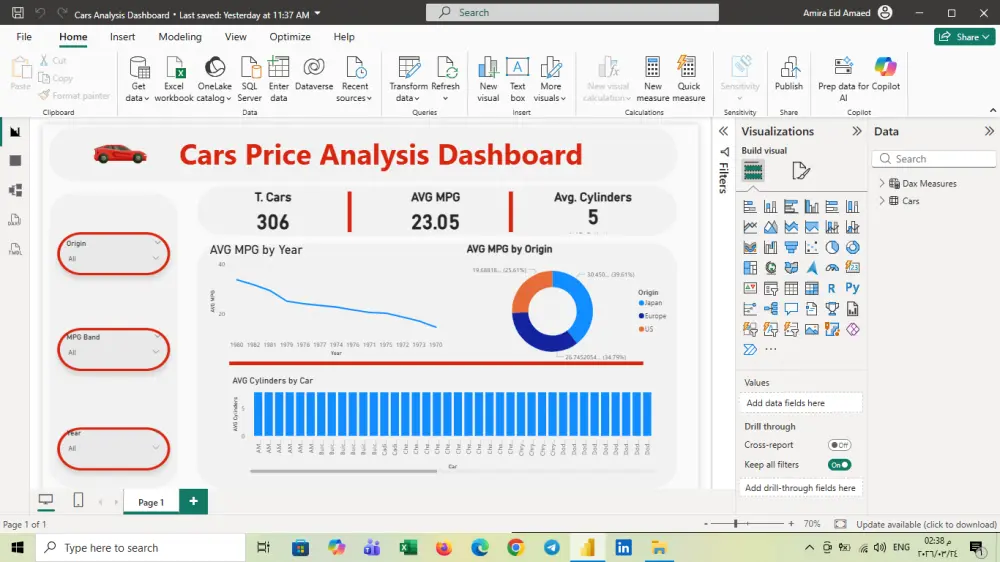Turn off Keep all filters toggle
The height and width of the screenshot is (562, 1000).
coord(839,465)
